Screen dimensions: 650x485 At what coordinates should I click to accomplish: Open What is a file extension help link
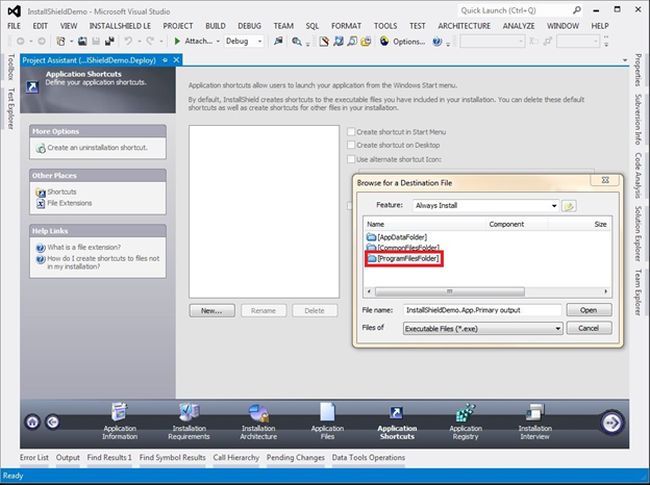[84, 247]
